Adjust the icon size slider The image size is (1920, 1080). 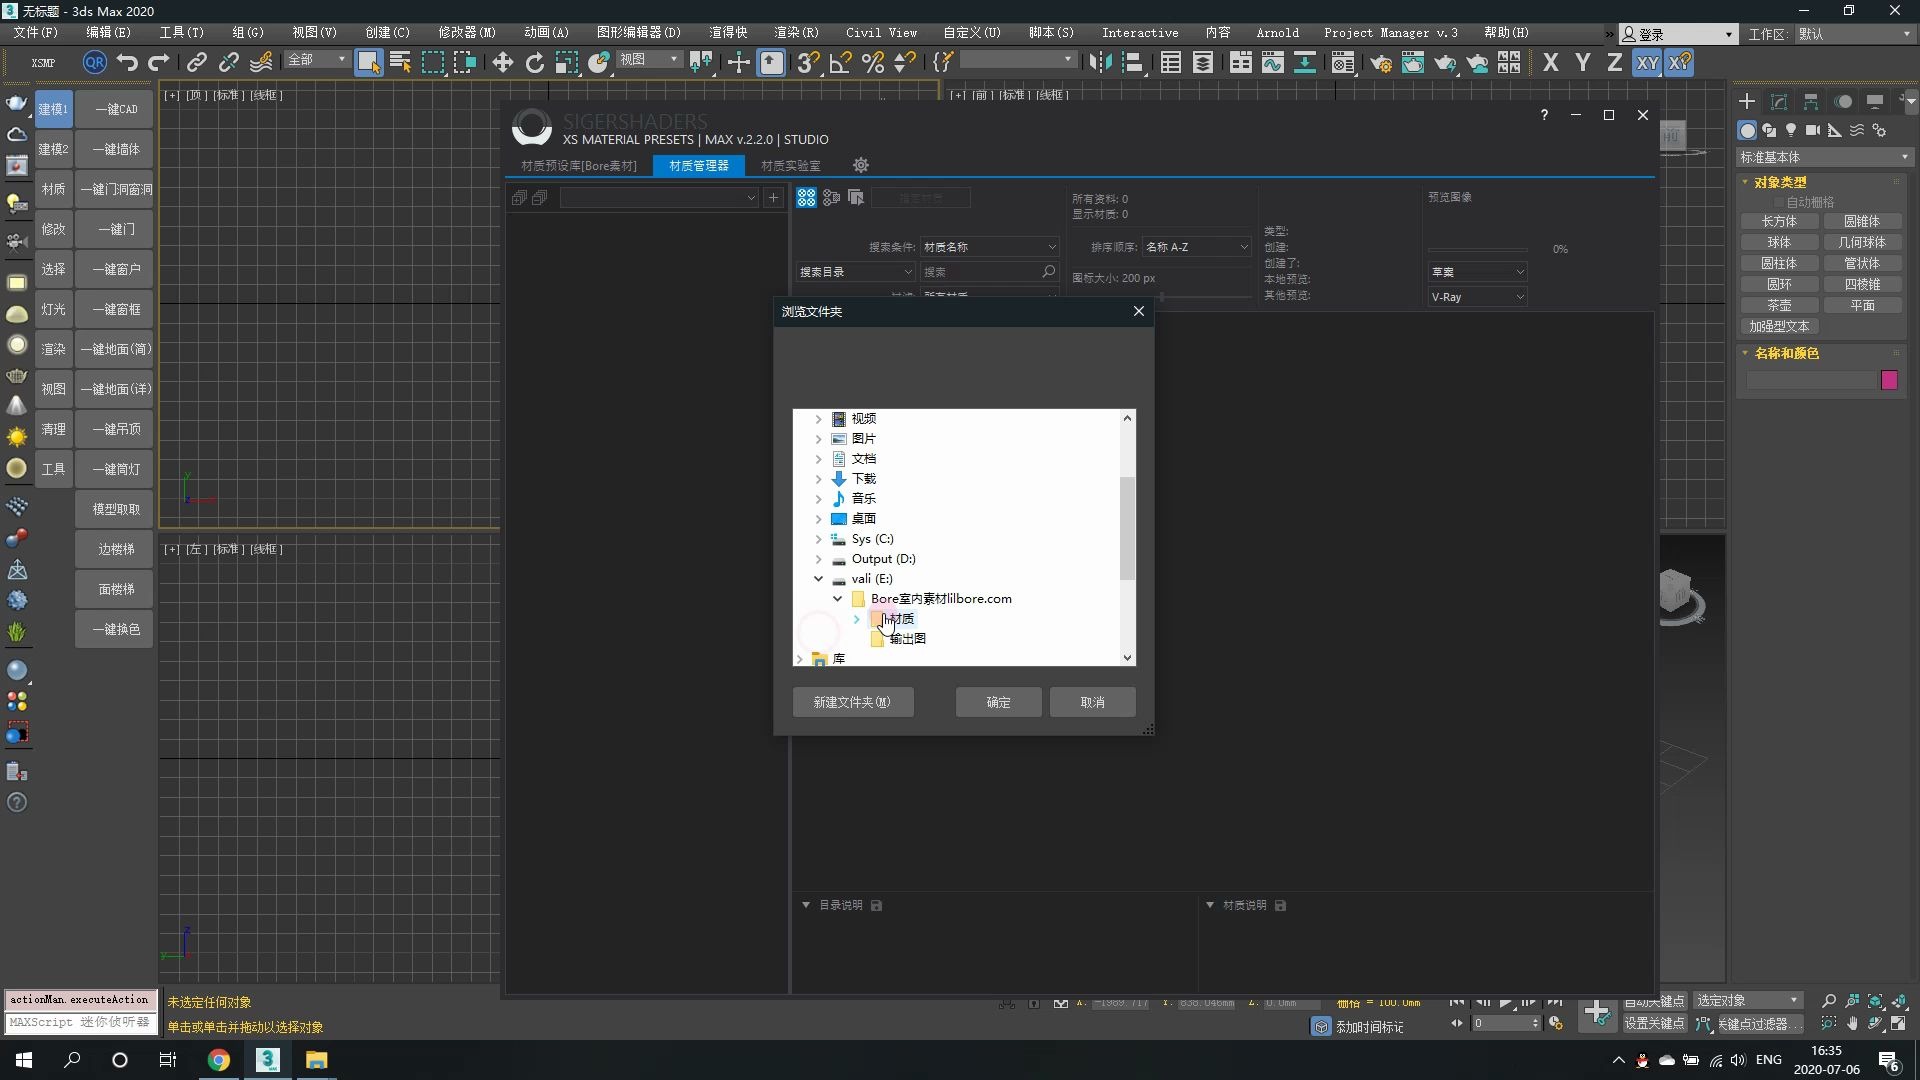(x=1161, y=297)
